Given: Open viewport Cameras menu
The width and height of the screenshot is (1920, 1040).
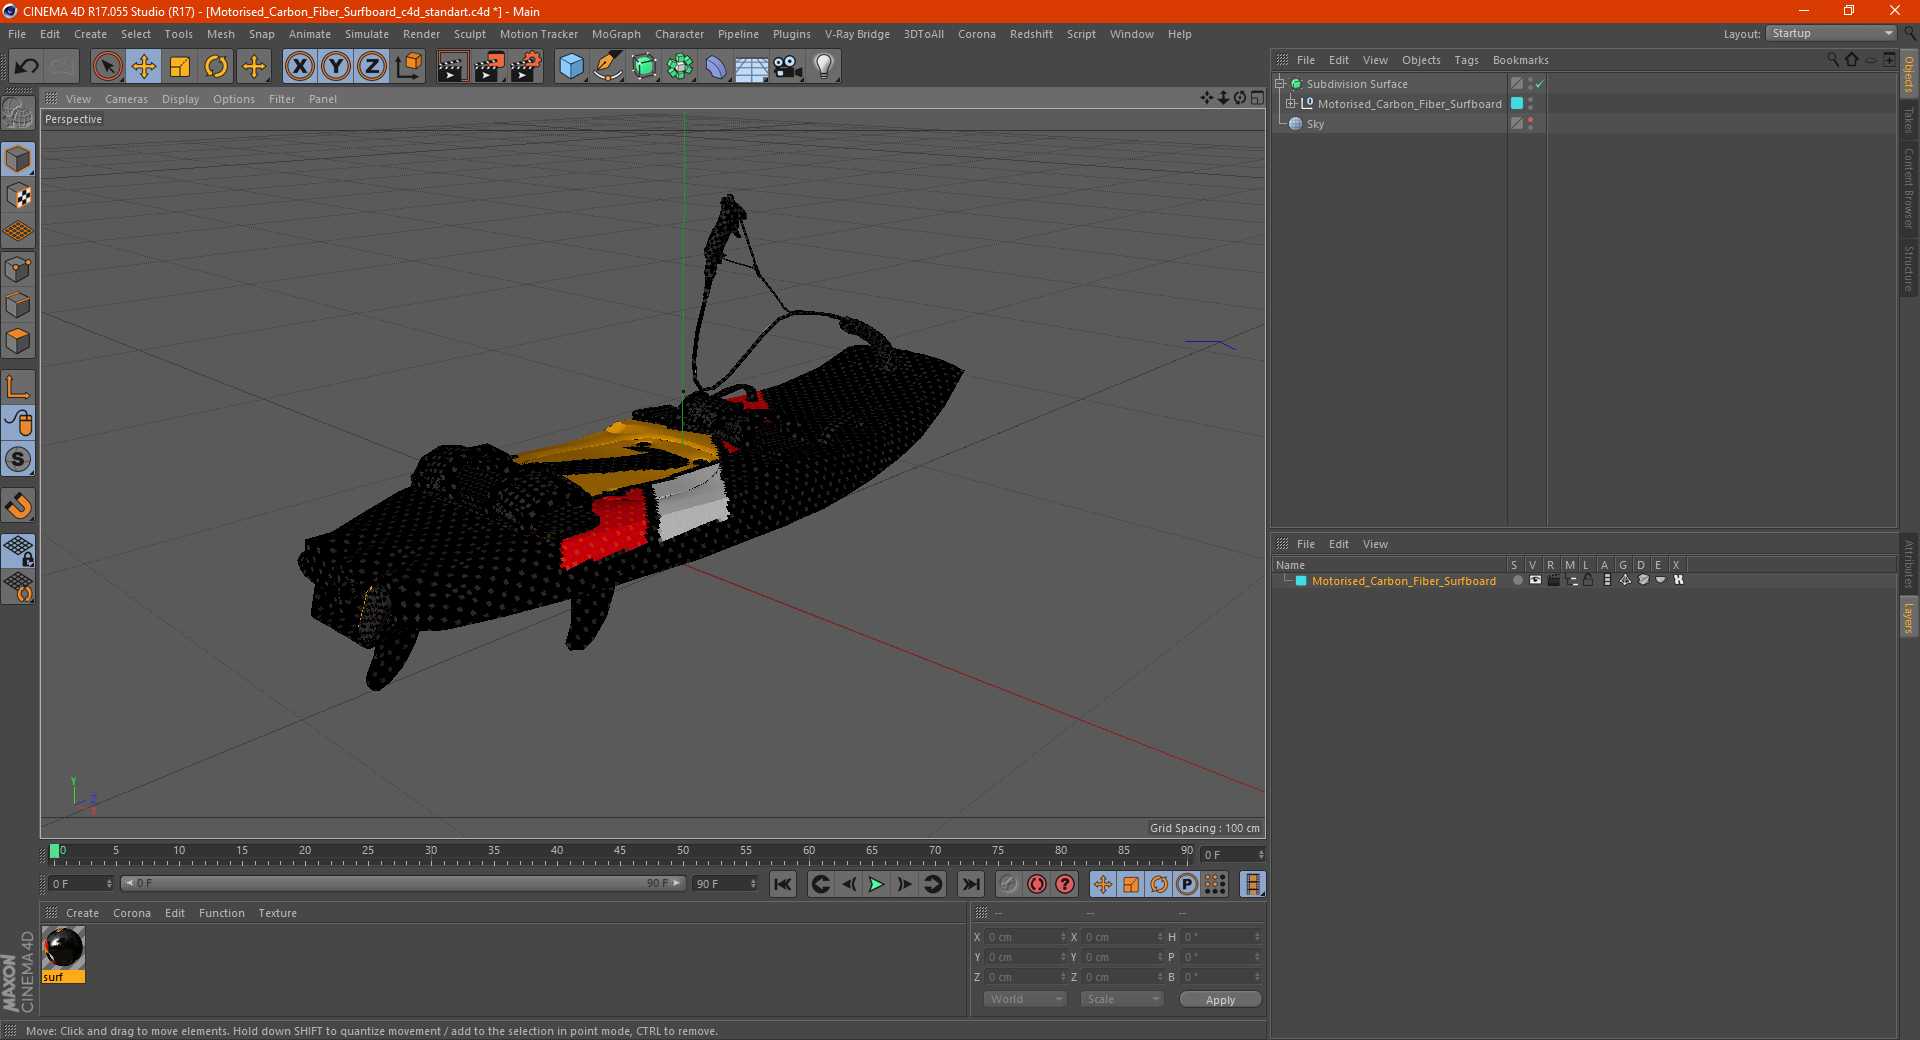Looking at the screenshot, I should point(126,99).
